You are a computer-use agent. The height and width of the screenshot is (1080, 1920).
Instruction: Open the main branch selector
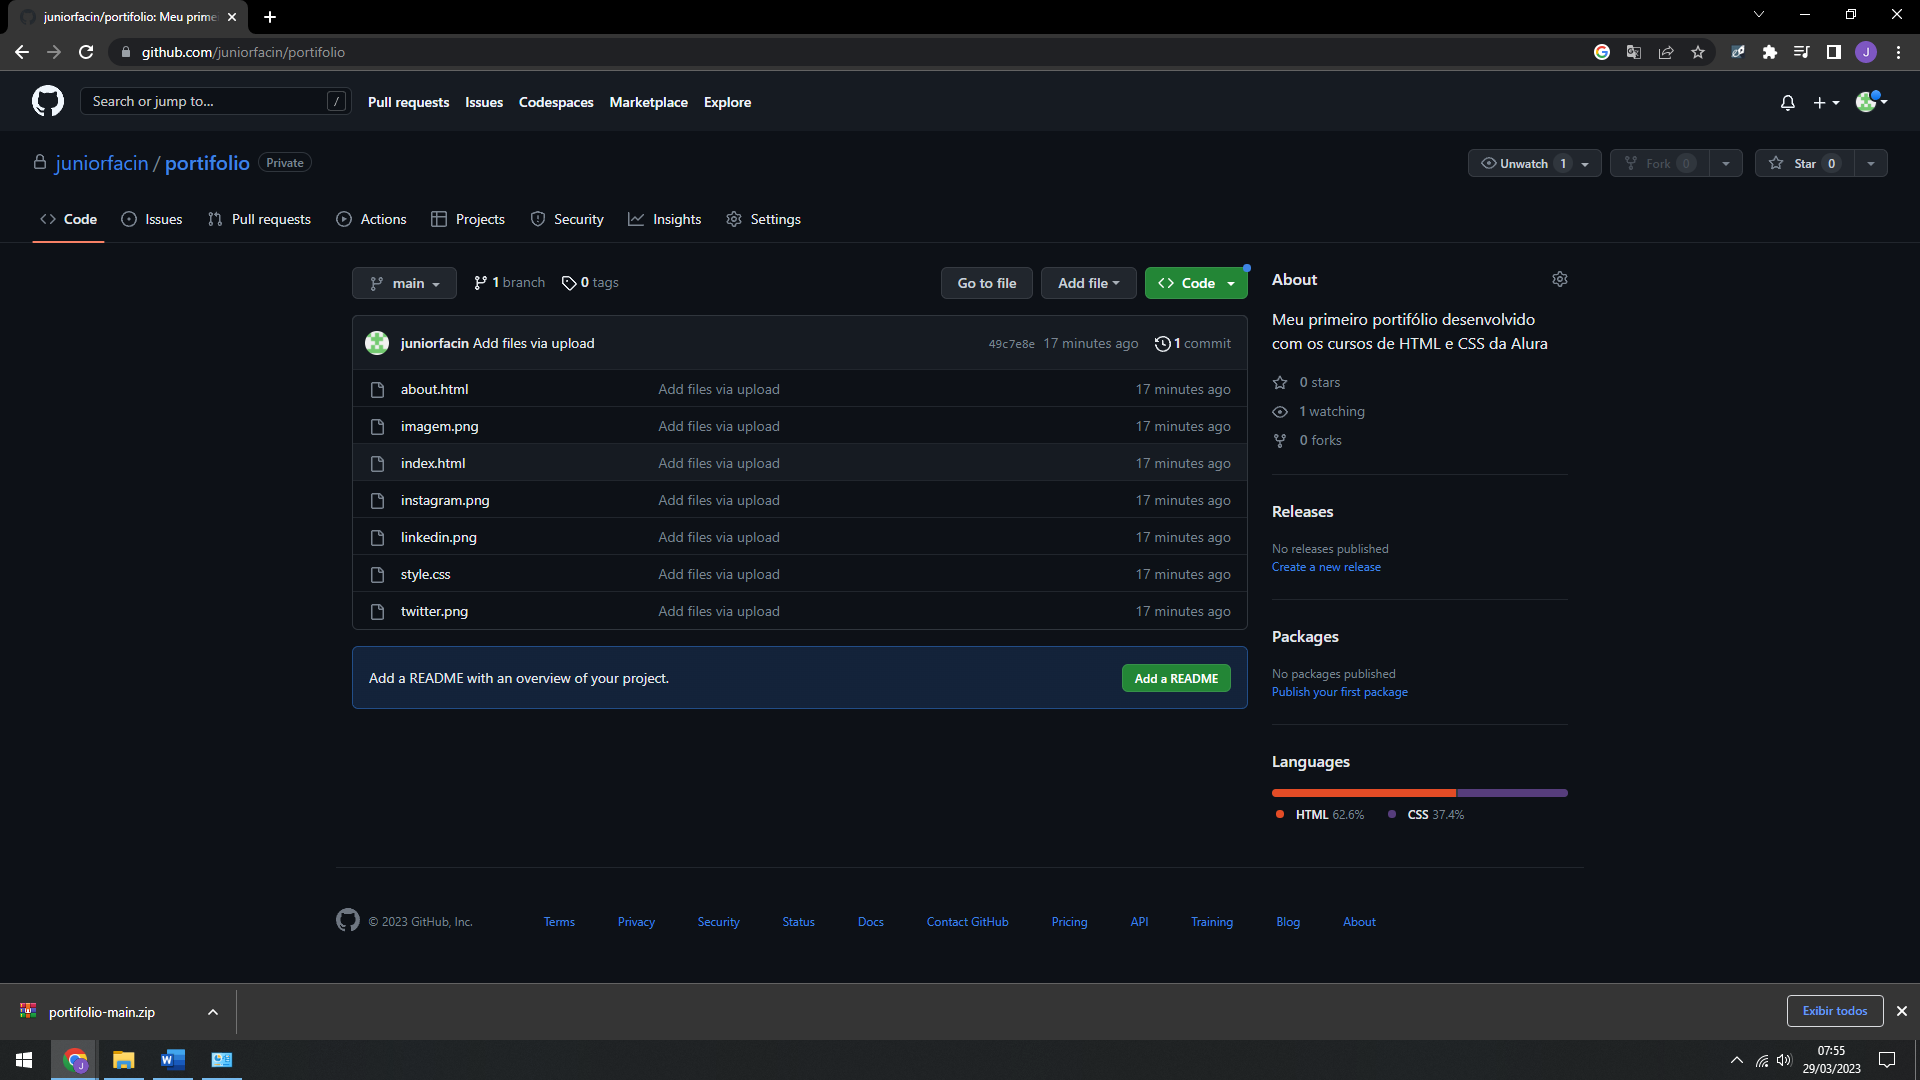tap(404, 283)
